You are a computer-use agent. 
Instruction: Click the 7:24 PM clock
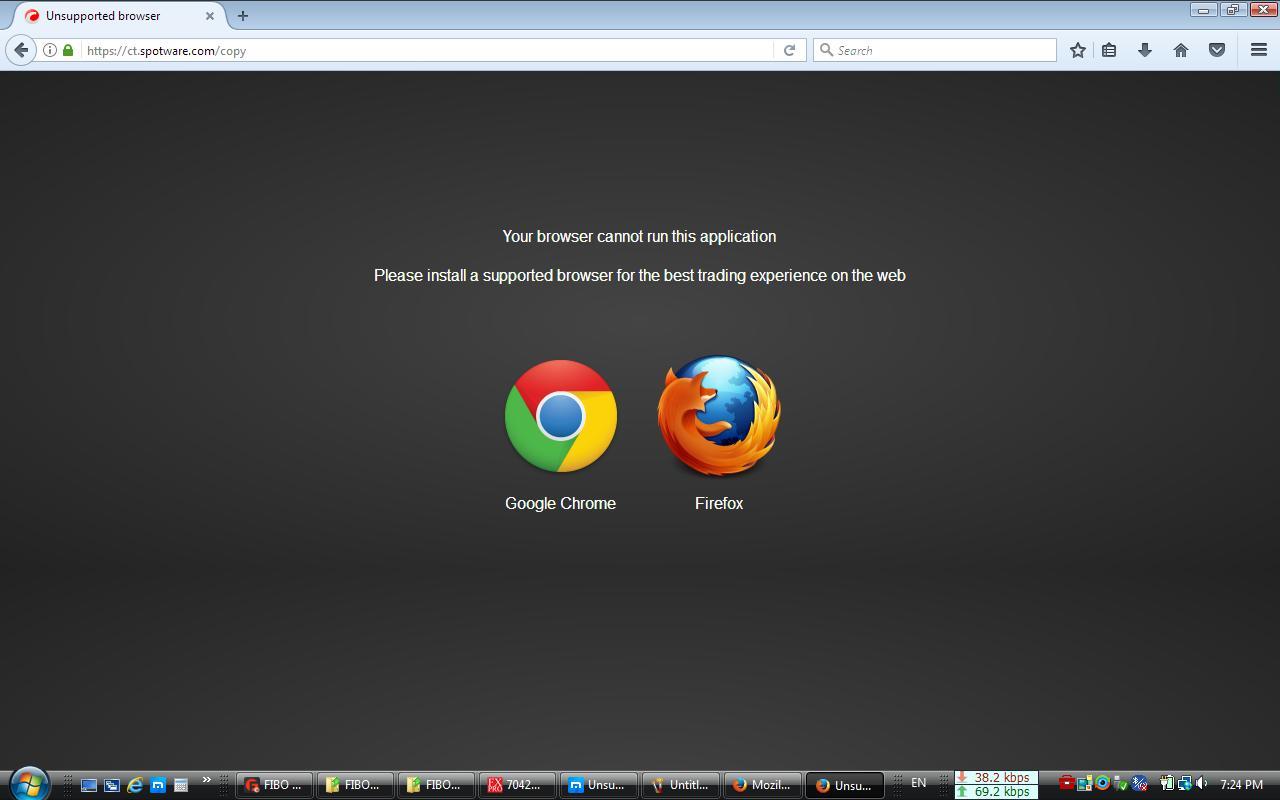point(1242,785)
